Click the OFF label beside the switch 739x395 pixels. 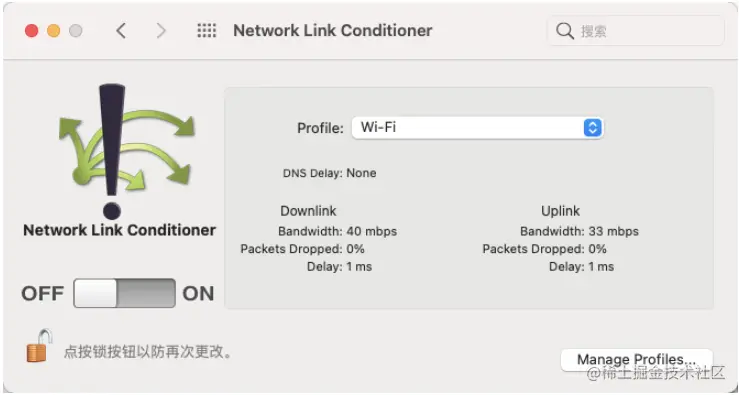click(x=42, y=294)
